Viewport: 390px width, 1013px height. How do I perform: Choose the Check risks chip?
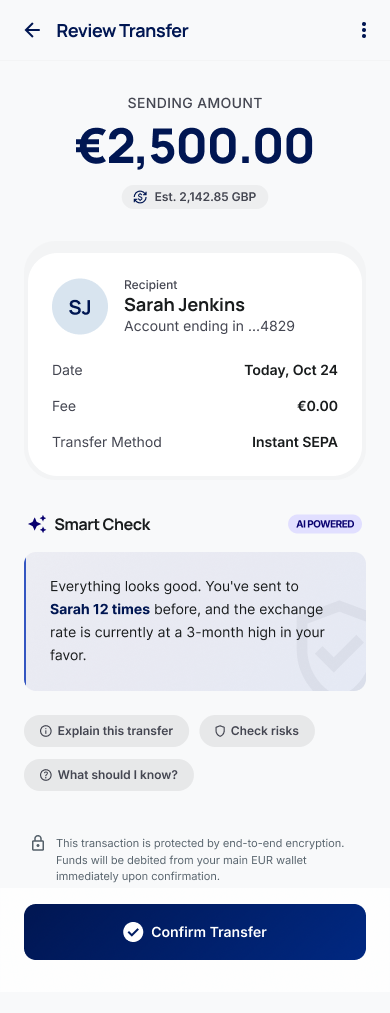click(x=257, y=731)
